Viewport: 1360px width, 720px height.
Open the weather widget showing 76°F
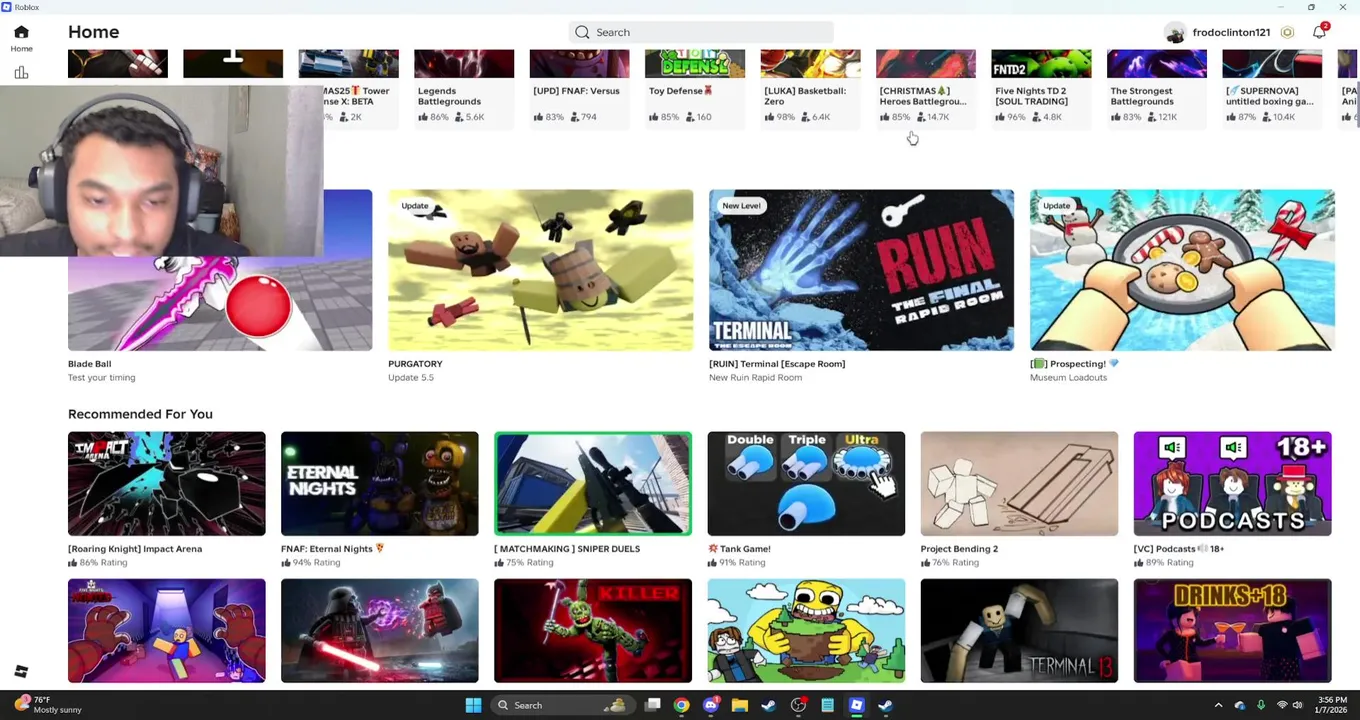(48, 705)
